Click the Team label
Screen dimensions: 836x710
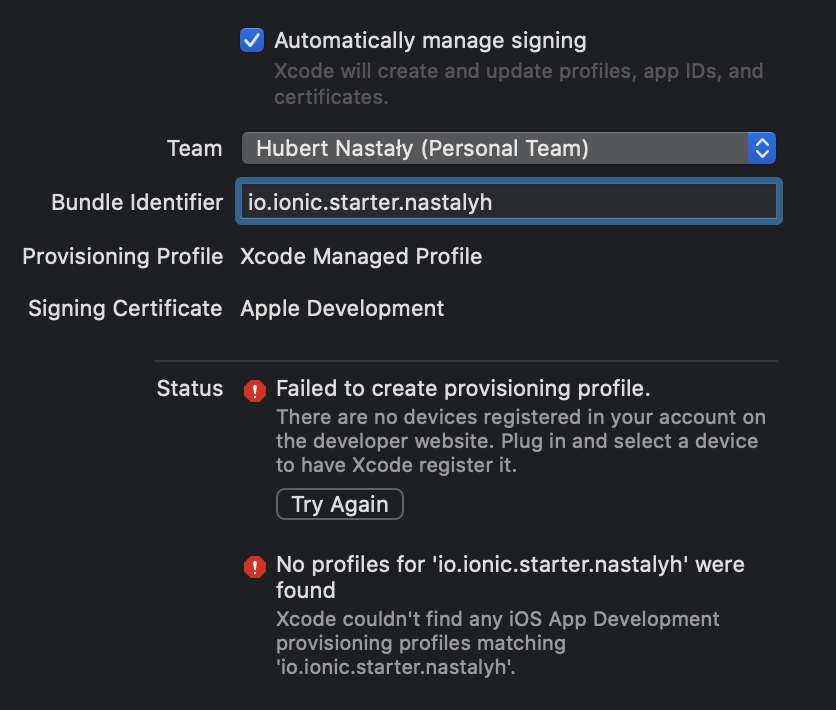194,149
